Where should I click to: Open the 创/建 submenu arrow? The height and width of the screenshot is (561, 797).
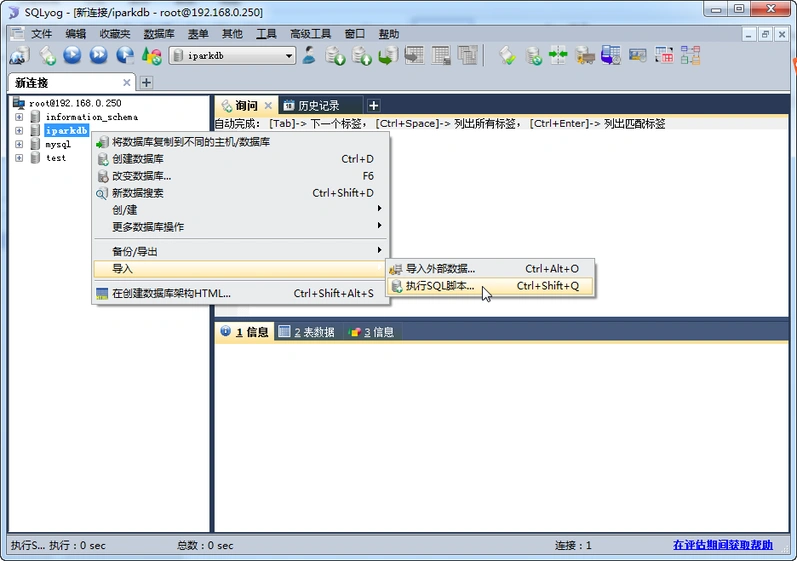pyautogui.click(x=379, y=209)
